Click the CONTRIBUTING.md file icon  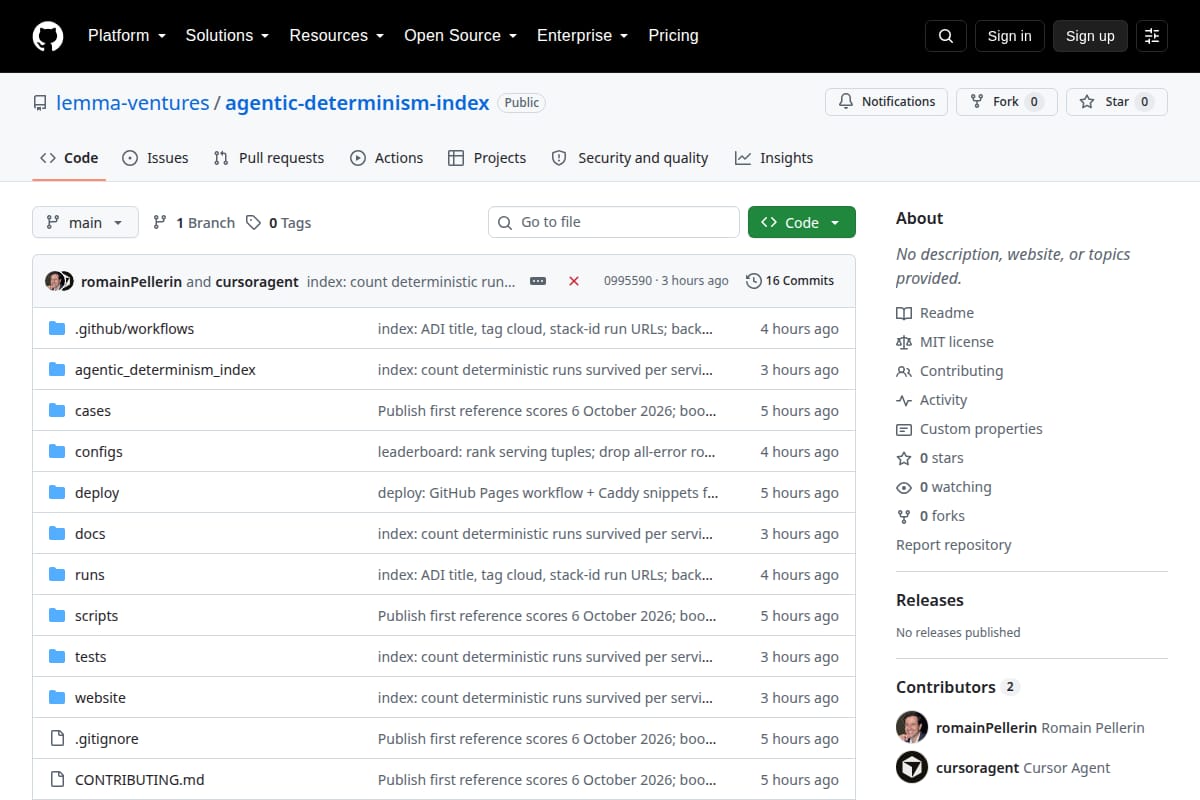point(57,779)
